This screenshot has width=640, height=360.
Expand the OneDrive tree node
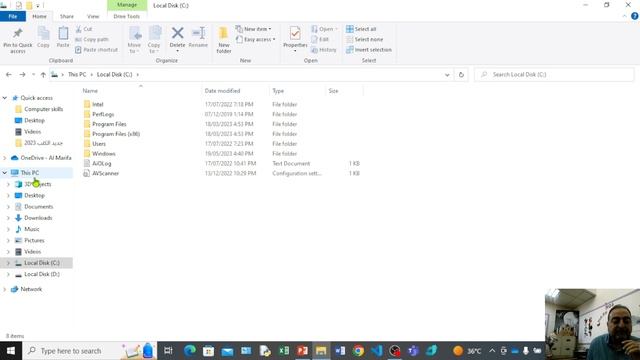4,158
